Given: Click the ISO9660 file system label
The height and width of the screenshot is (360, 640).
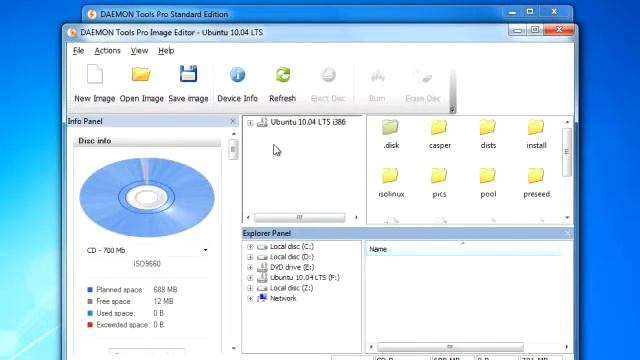Looking at the screenshot, I should pos(147,264).
